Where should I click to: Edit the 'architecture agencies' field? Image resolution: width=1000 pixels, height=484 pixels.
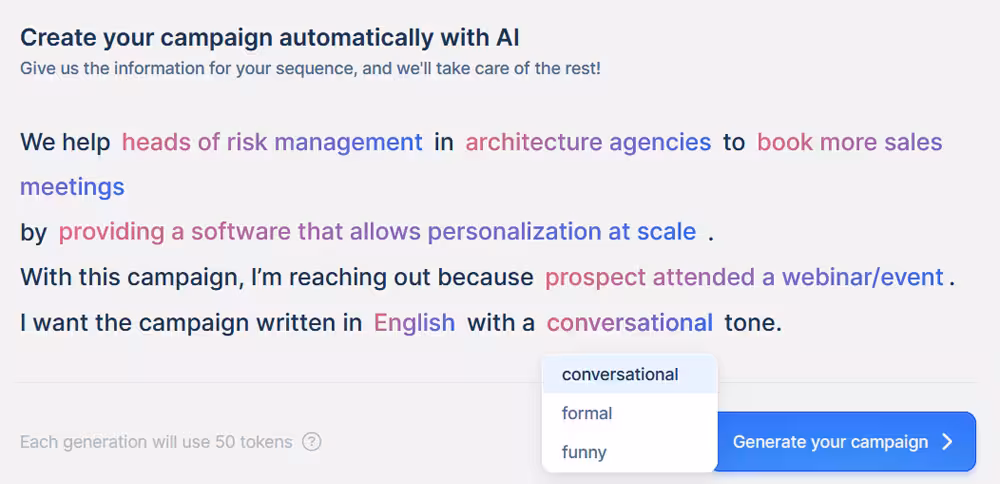pyautogui.click(x=588, y=142)
